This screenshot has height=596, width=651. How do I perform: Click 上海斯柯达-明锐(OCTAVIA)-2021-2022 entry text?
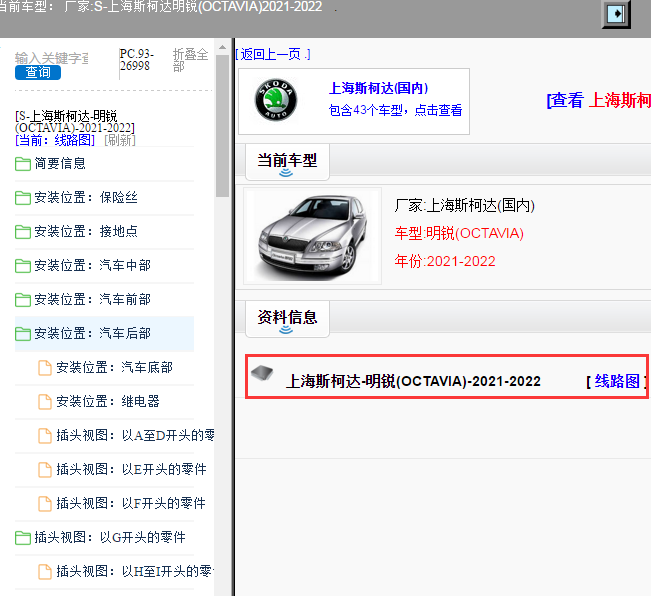(x=413, y=381)
